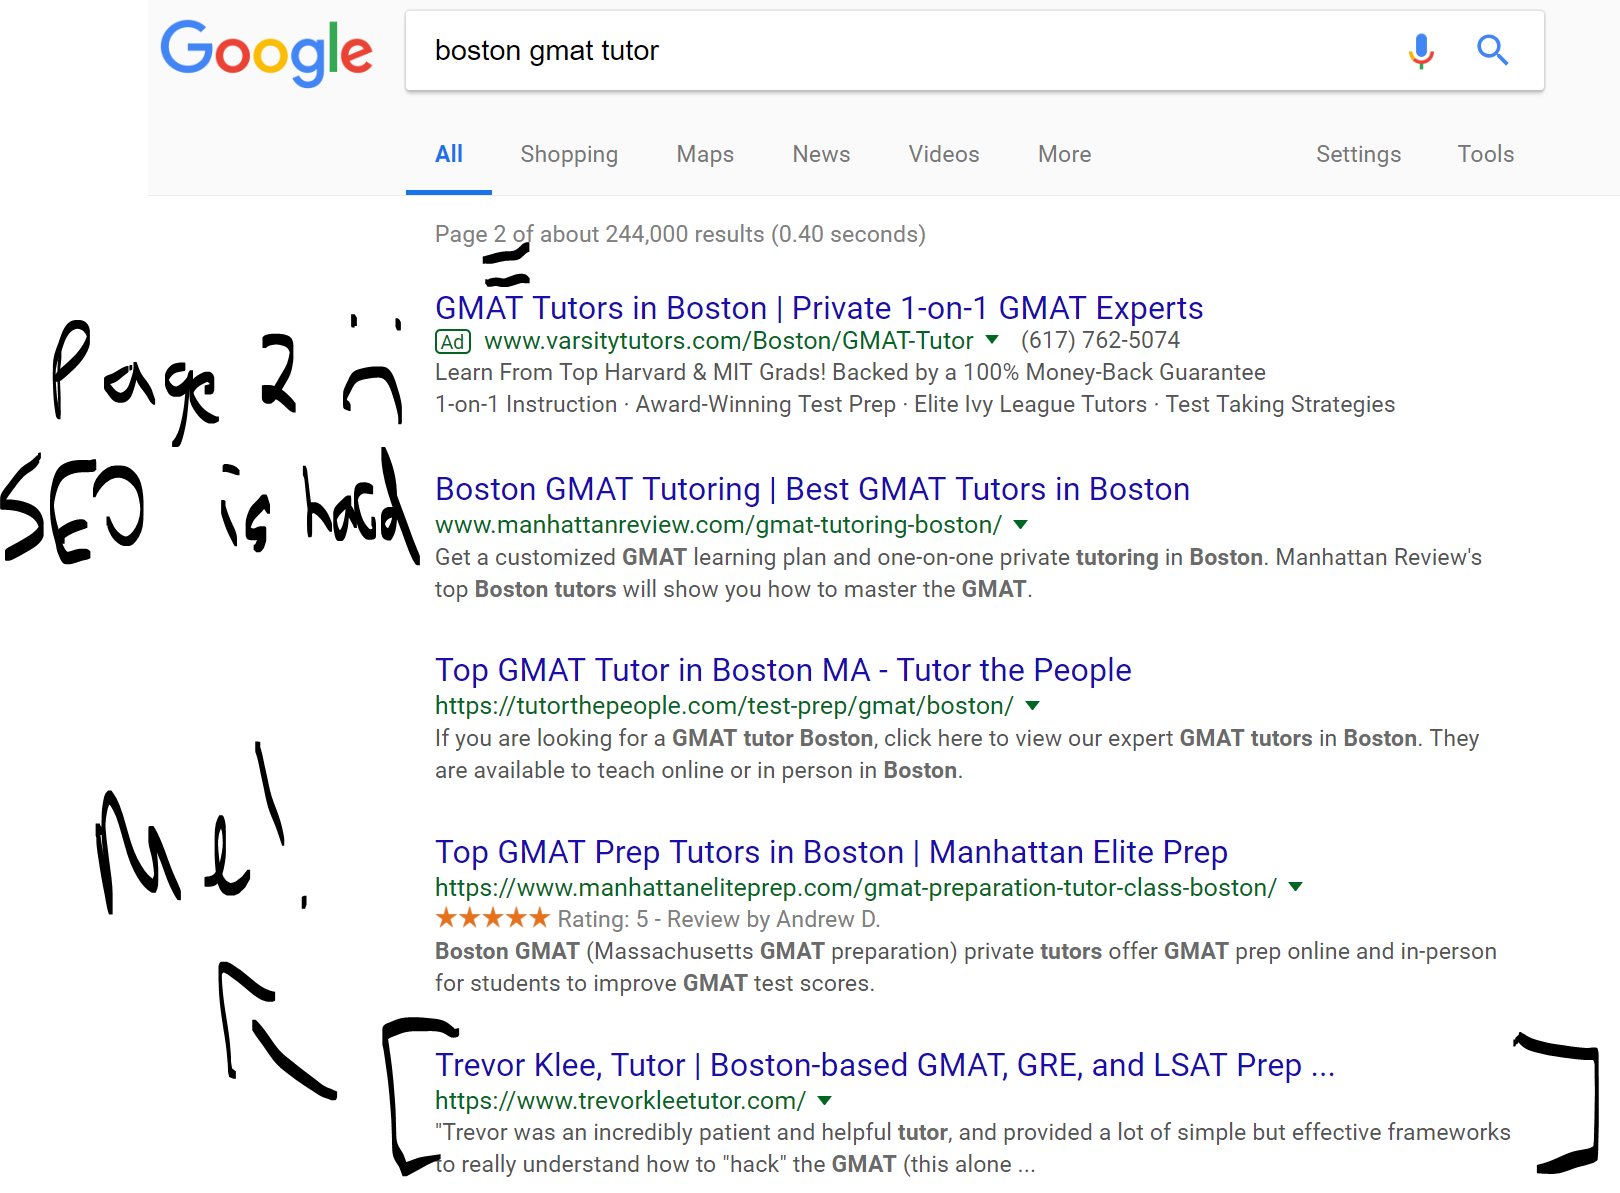Click the blue magnifying glass search icon
Screen dimensions: 1620x1193
pyautogui.click(x=1492, y=50)
